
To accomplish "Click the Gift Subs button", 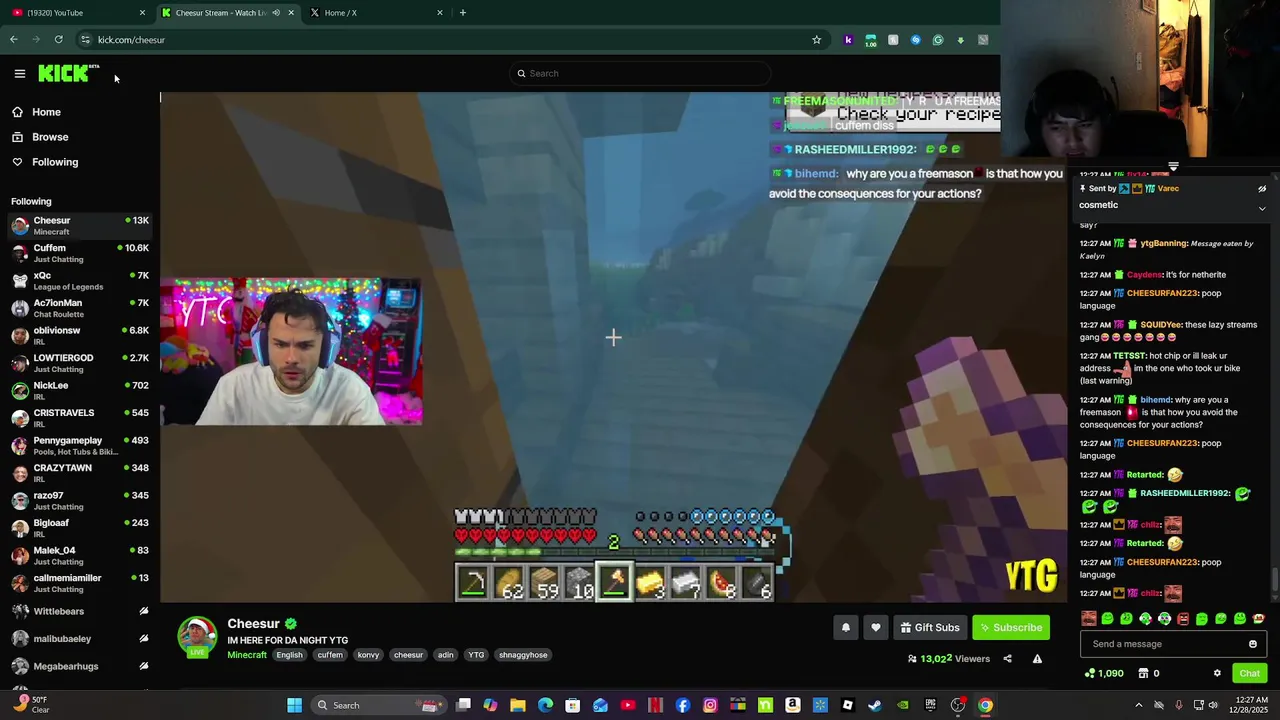I will pyautogui.click(x=929, y=627).
